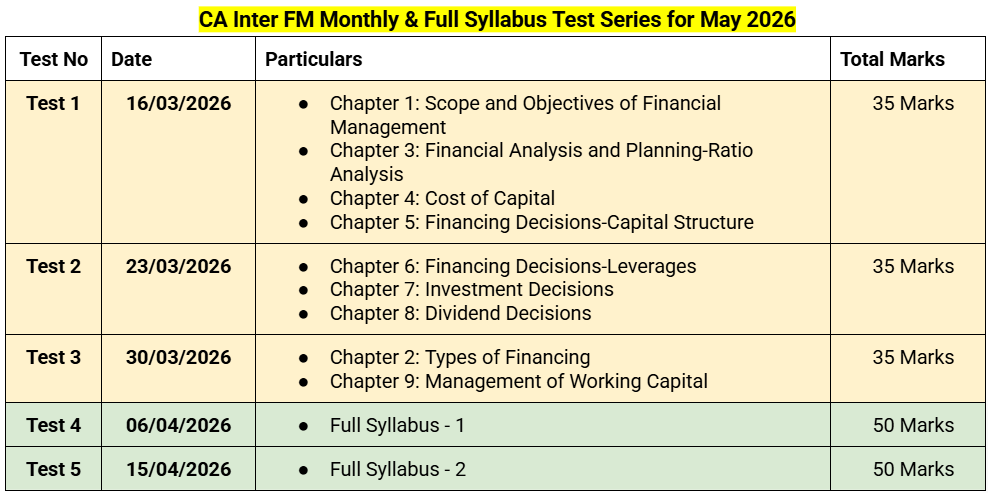The width and height of the screenshot is (988, 493).
Task: Select Chapter 4: Cost of Capital bullet
Action: pos(442,199)
